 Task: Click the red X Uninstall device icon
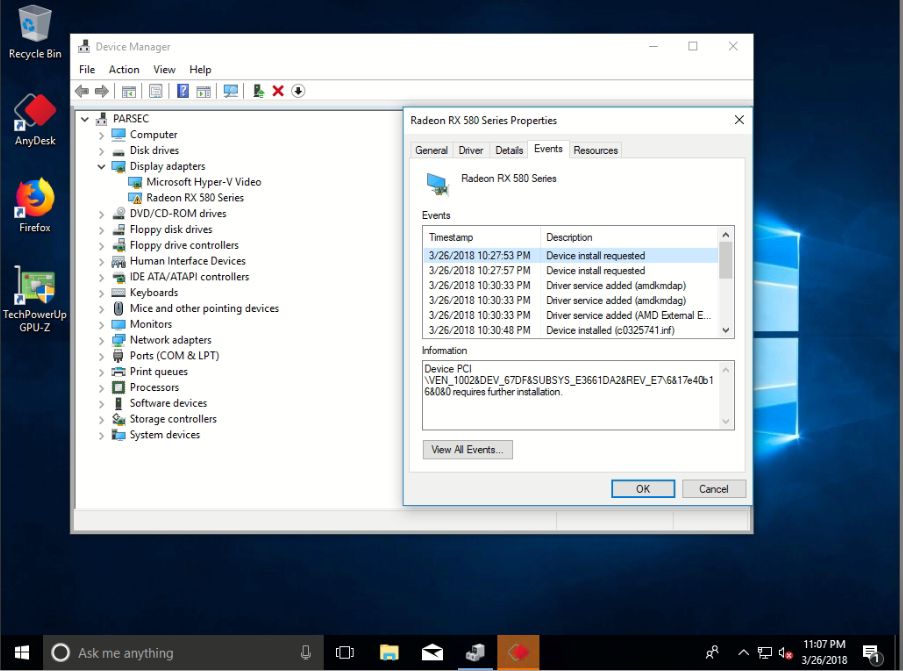point(278,91)
